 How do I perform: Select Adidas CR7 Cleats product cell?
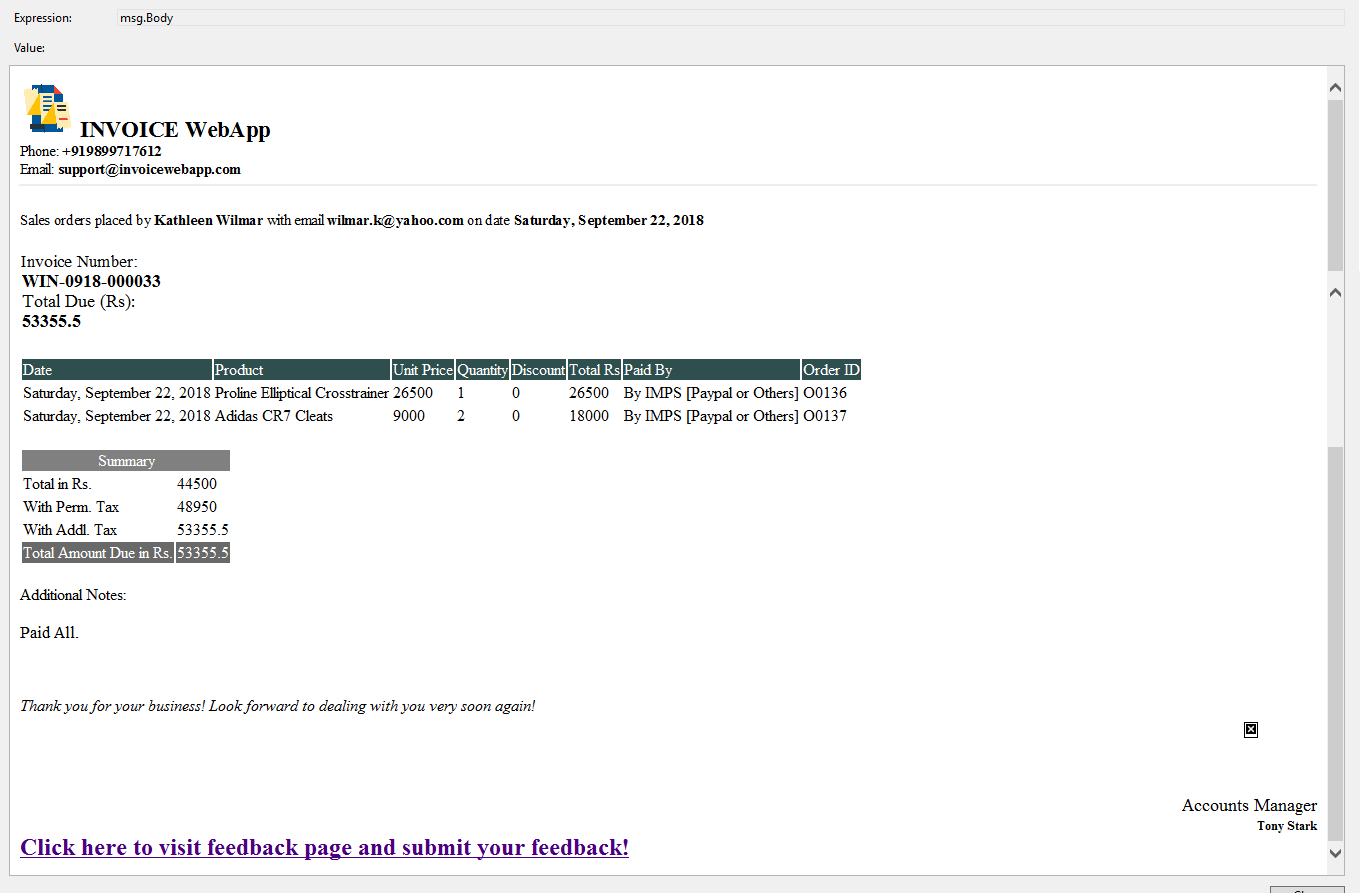point(302,416)
